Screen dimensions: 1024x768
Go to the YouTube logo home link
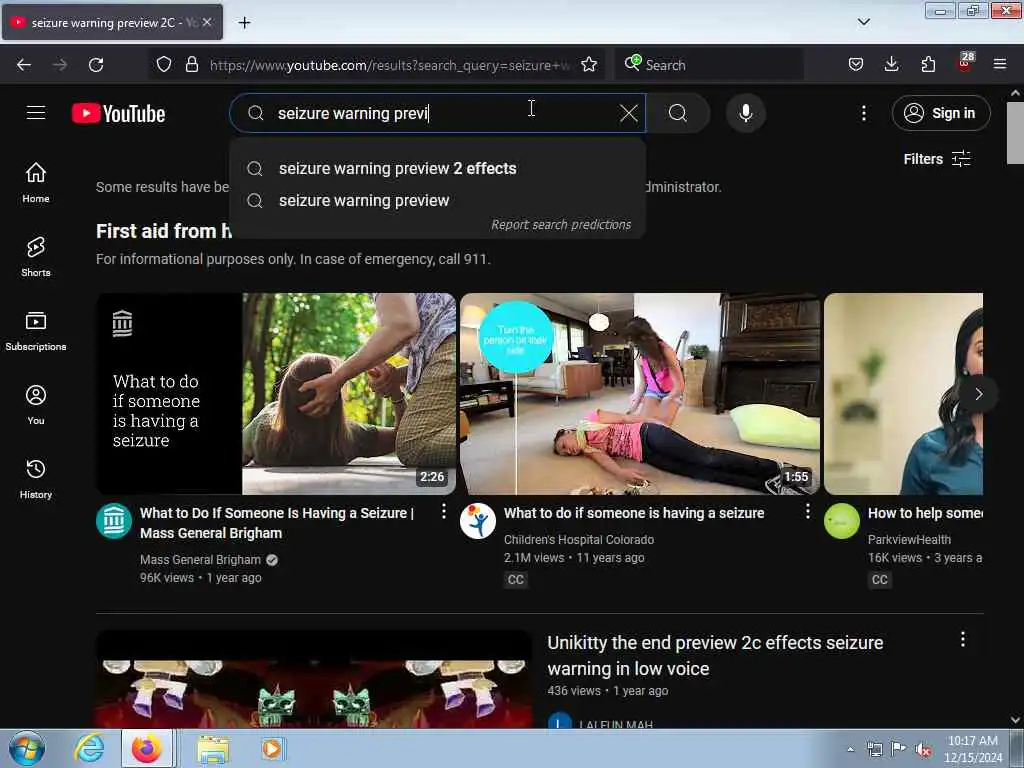[x=118, y=114]
